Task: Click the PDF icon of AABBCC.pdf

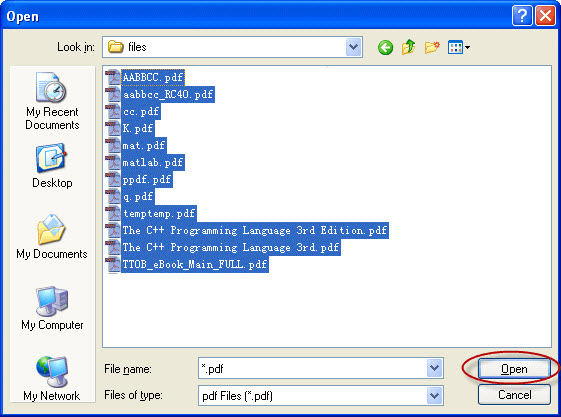Action: pos(113,77)
